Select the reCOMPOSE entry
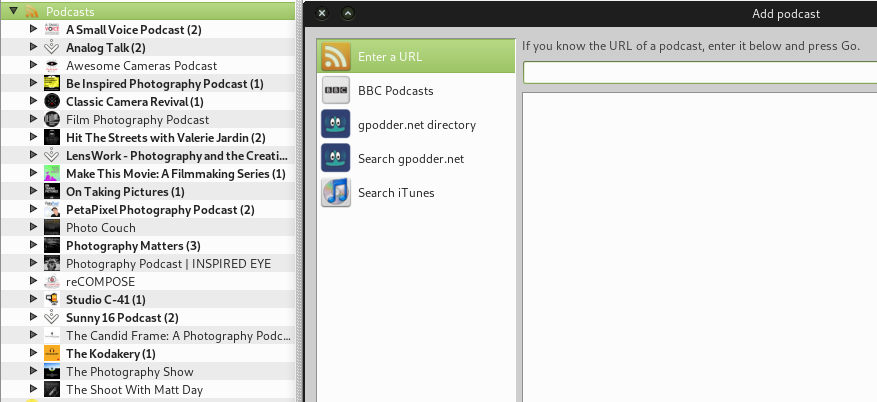 (x=100, y=281)
